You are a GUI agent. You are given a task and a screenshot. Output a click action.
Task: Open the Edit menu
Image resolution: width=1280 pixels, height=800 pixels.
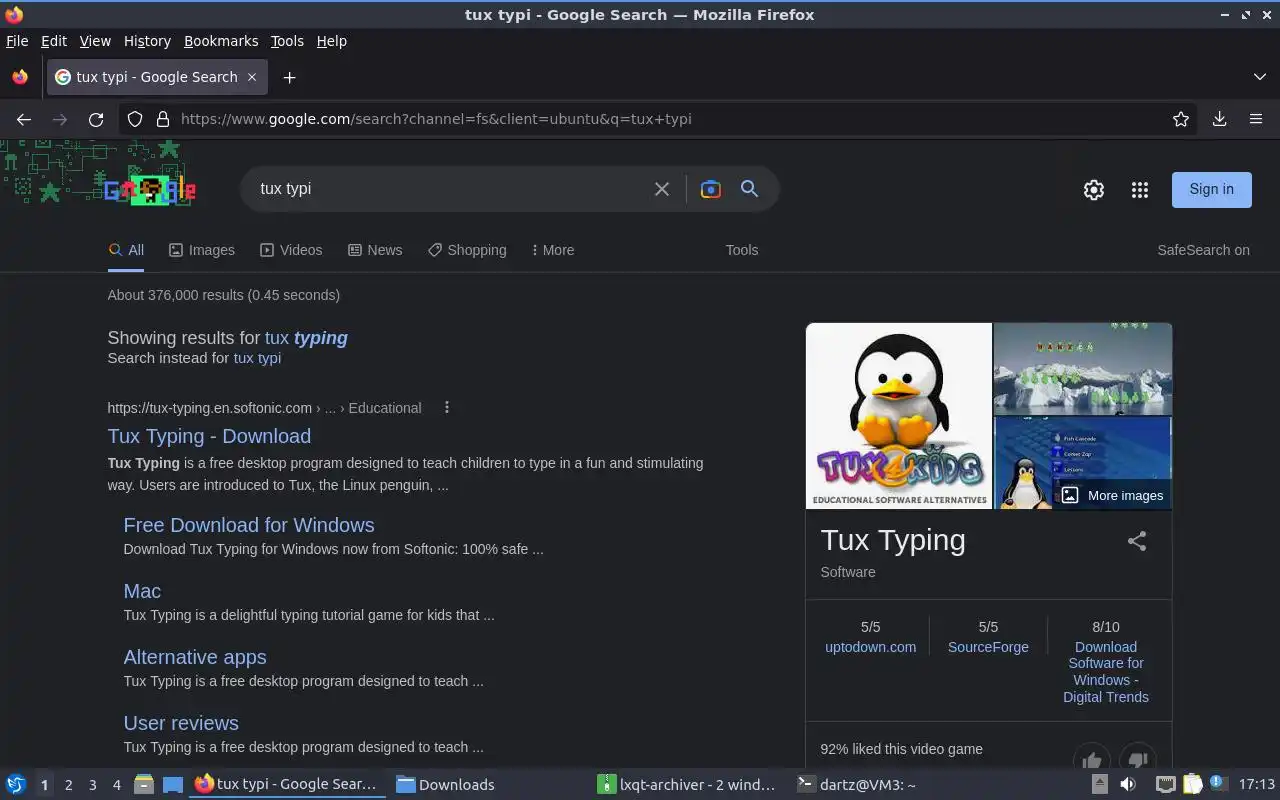pyautogui.click(x=54, y=41)
